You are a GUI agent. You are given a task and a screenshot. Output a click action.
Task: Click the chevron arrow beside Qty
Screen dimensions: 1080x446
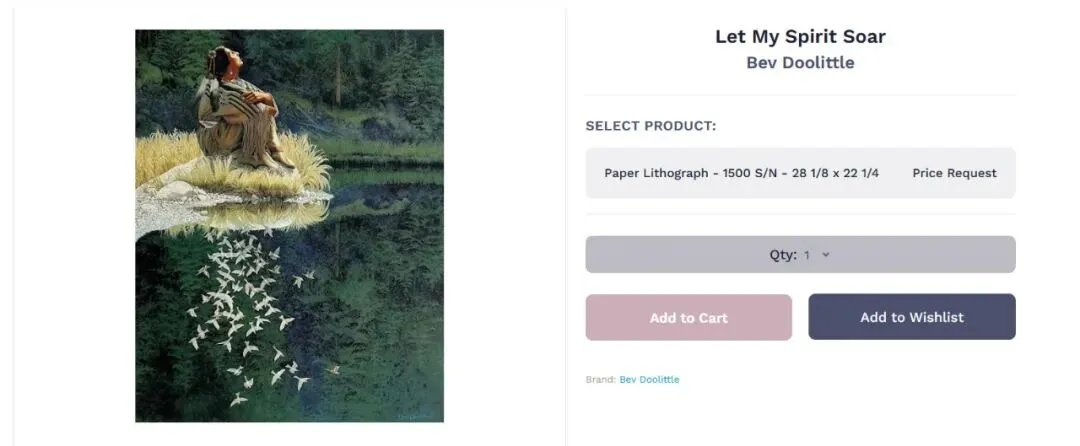825,255
